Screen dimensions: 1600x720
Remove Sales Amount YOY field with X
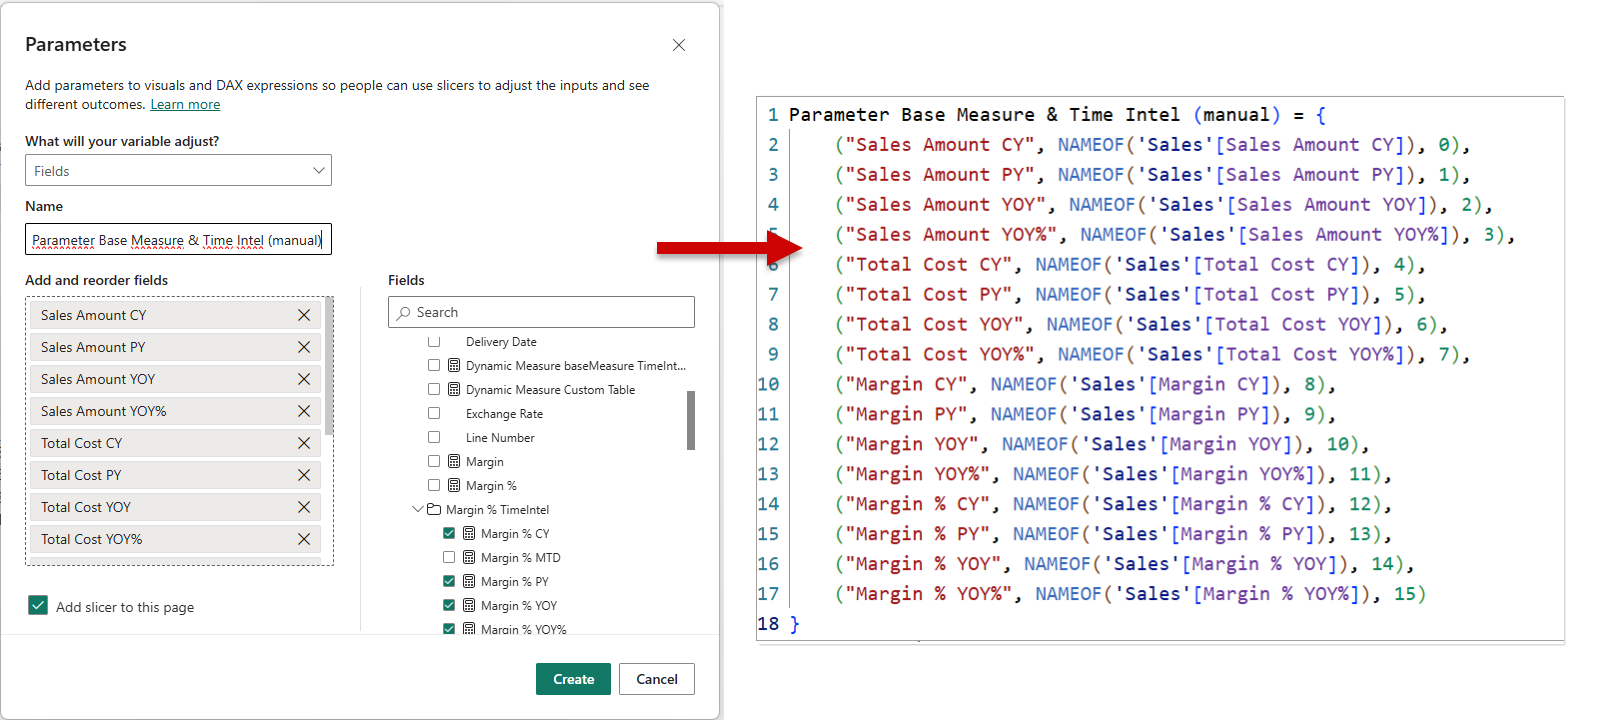tap(304, 379)
